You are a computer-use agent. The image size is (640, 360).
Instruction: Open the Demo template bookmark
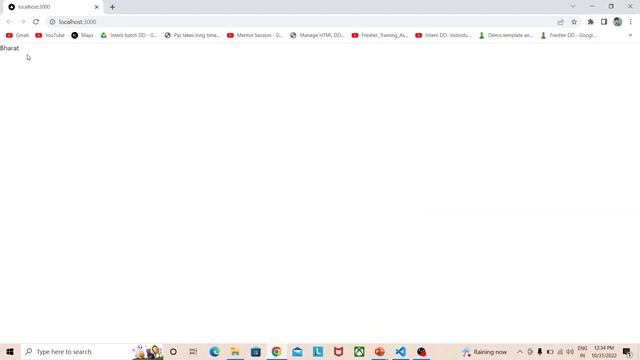[506, 36]
